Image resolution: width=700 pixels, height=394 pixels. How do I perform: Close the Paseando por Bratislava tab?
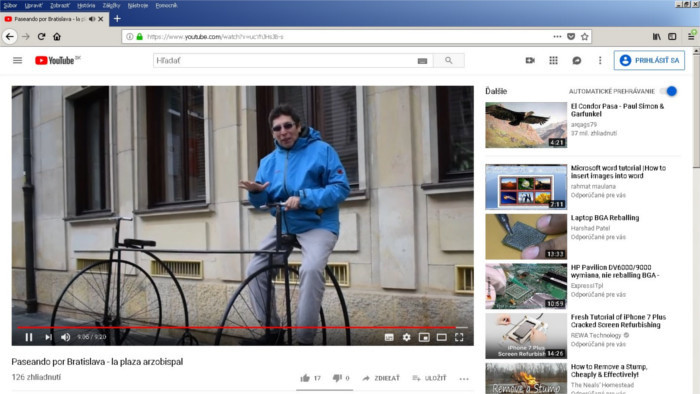point(101,19)
